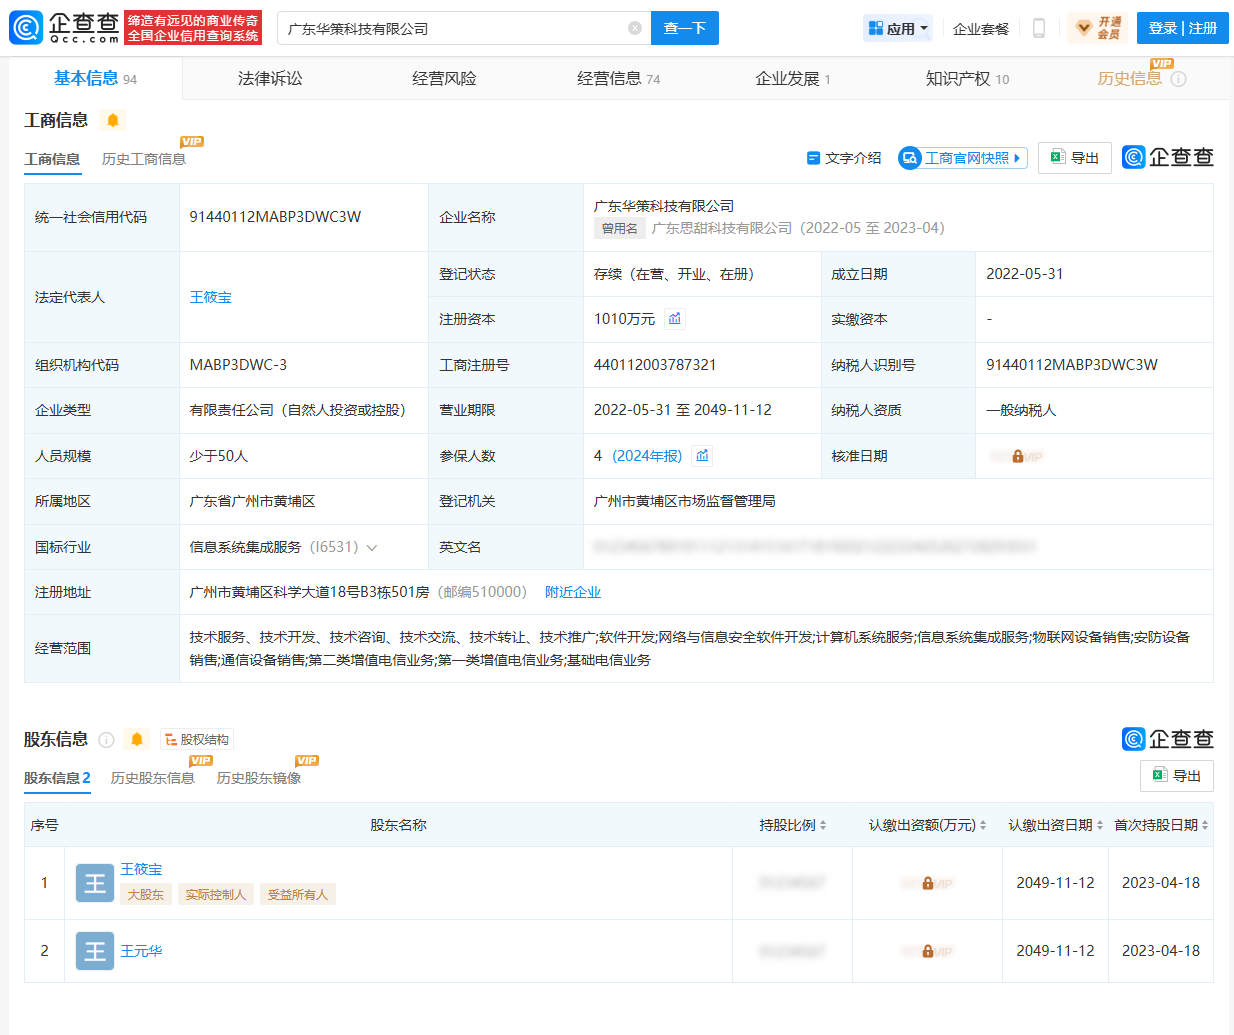Expand the 信息系统集成服务 industry chevron

372,548
